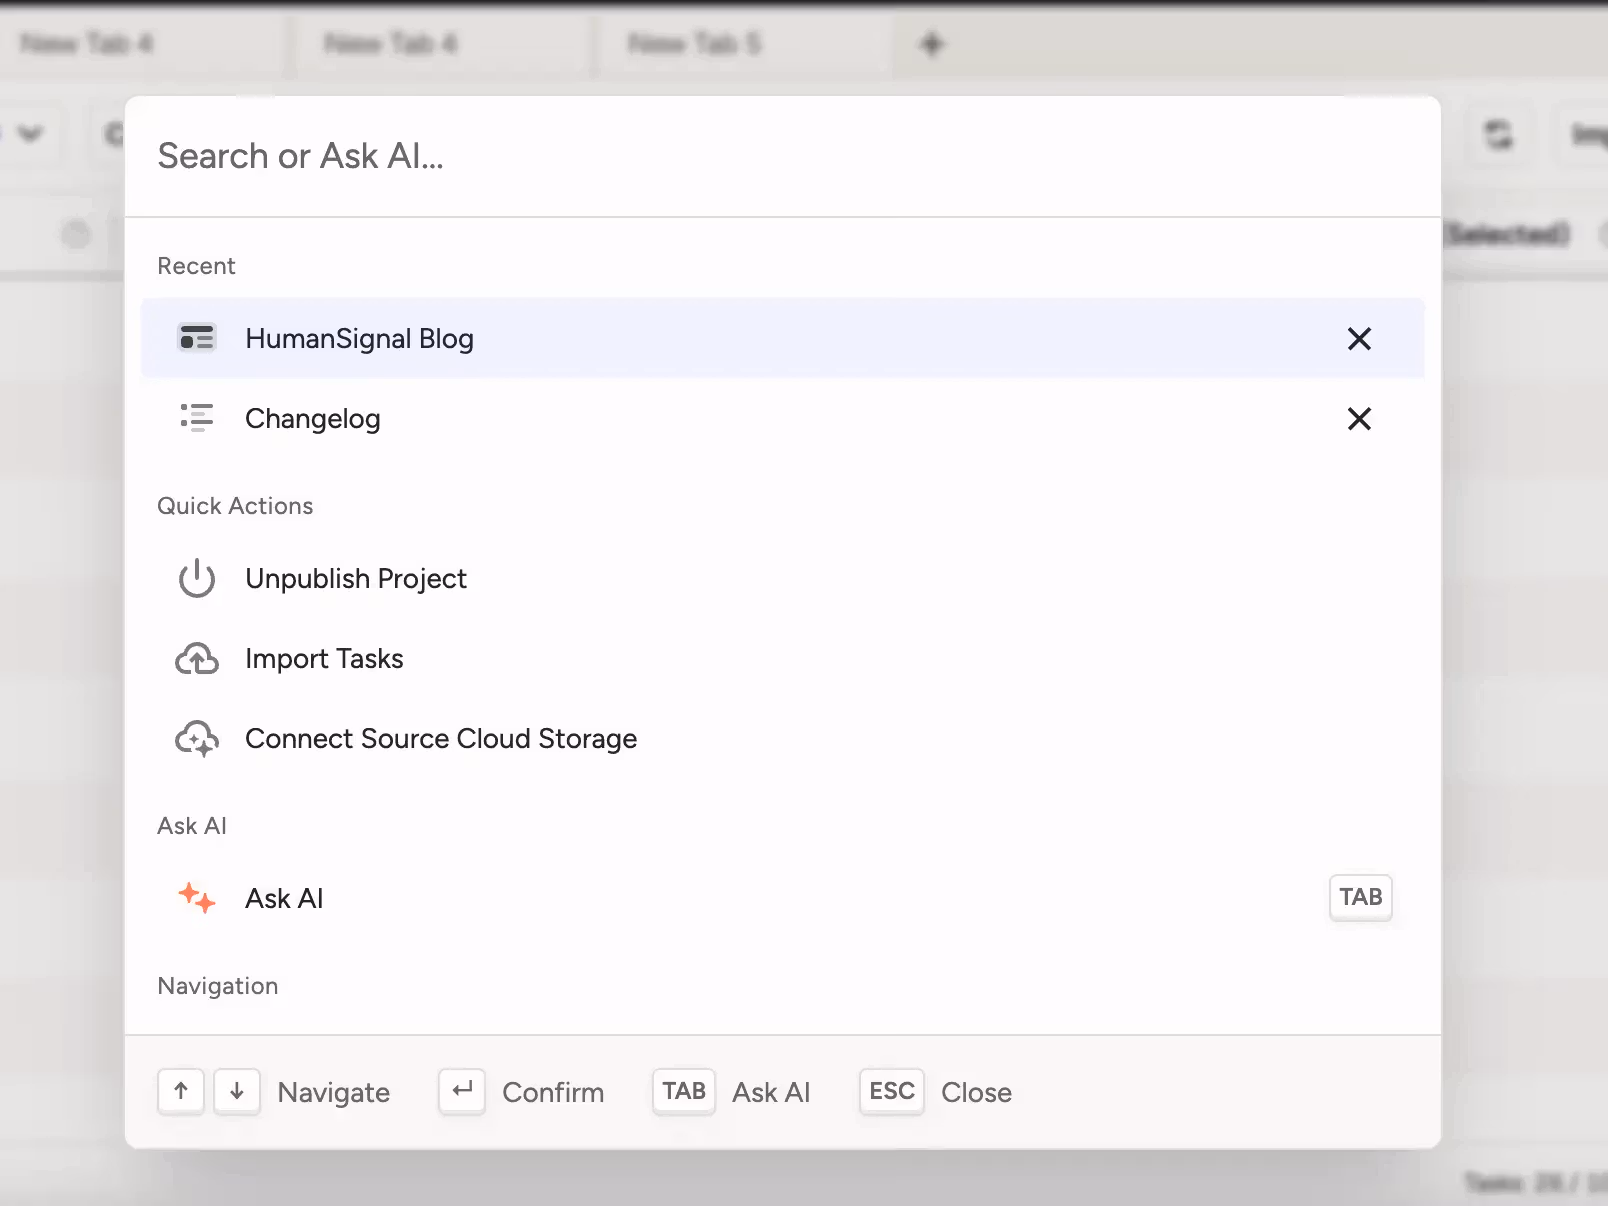
Task: Click the HumanSignal Blog card icon
Action: [x=197, y=338]
